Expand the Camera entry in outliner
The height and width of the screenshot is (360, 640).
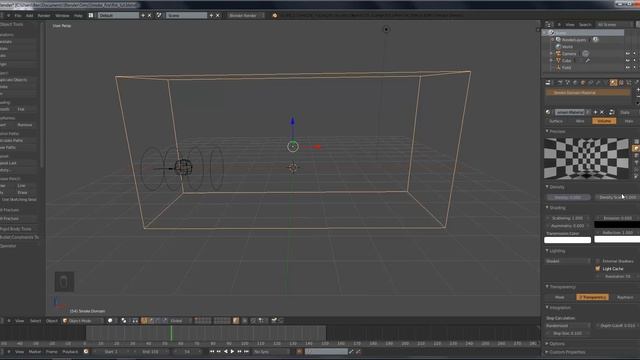pos(551,53)
